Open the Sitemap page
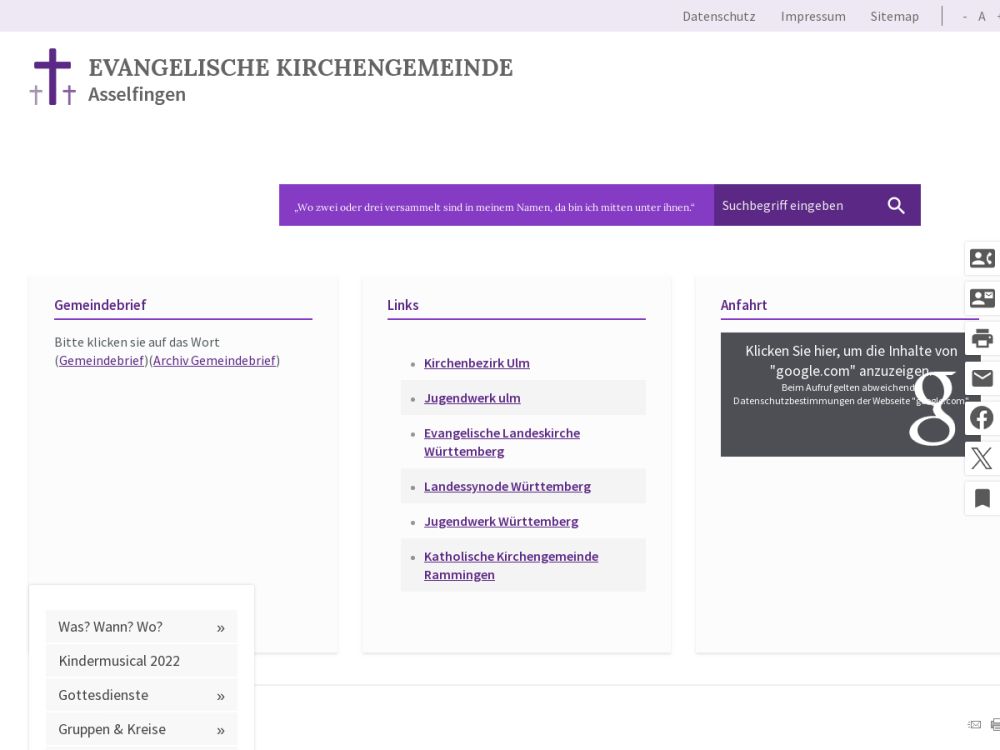This screenshot has height=750, width=1000. coord(894,16)
